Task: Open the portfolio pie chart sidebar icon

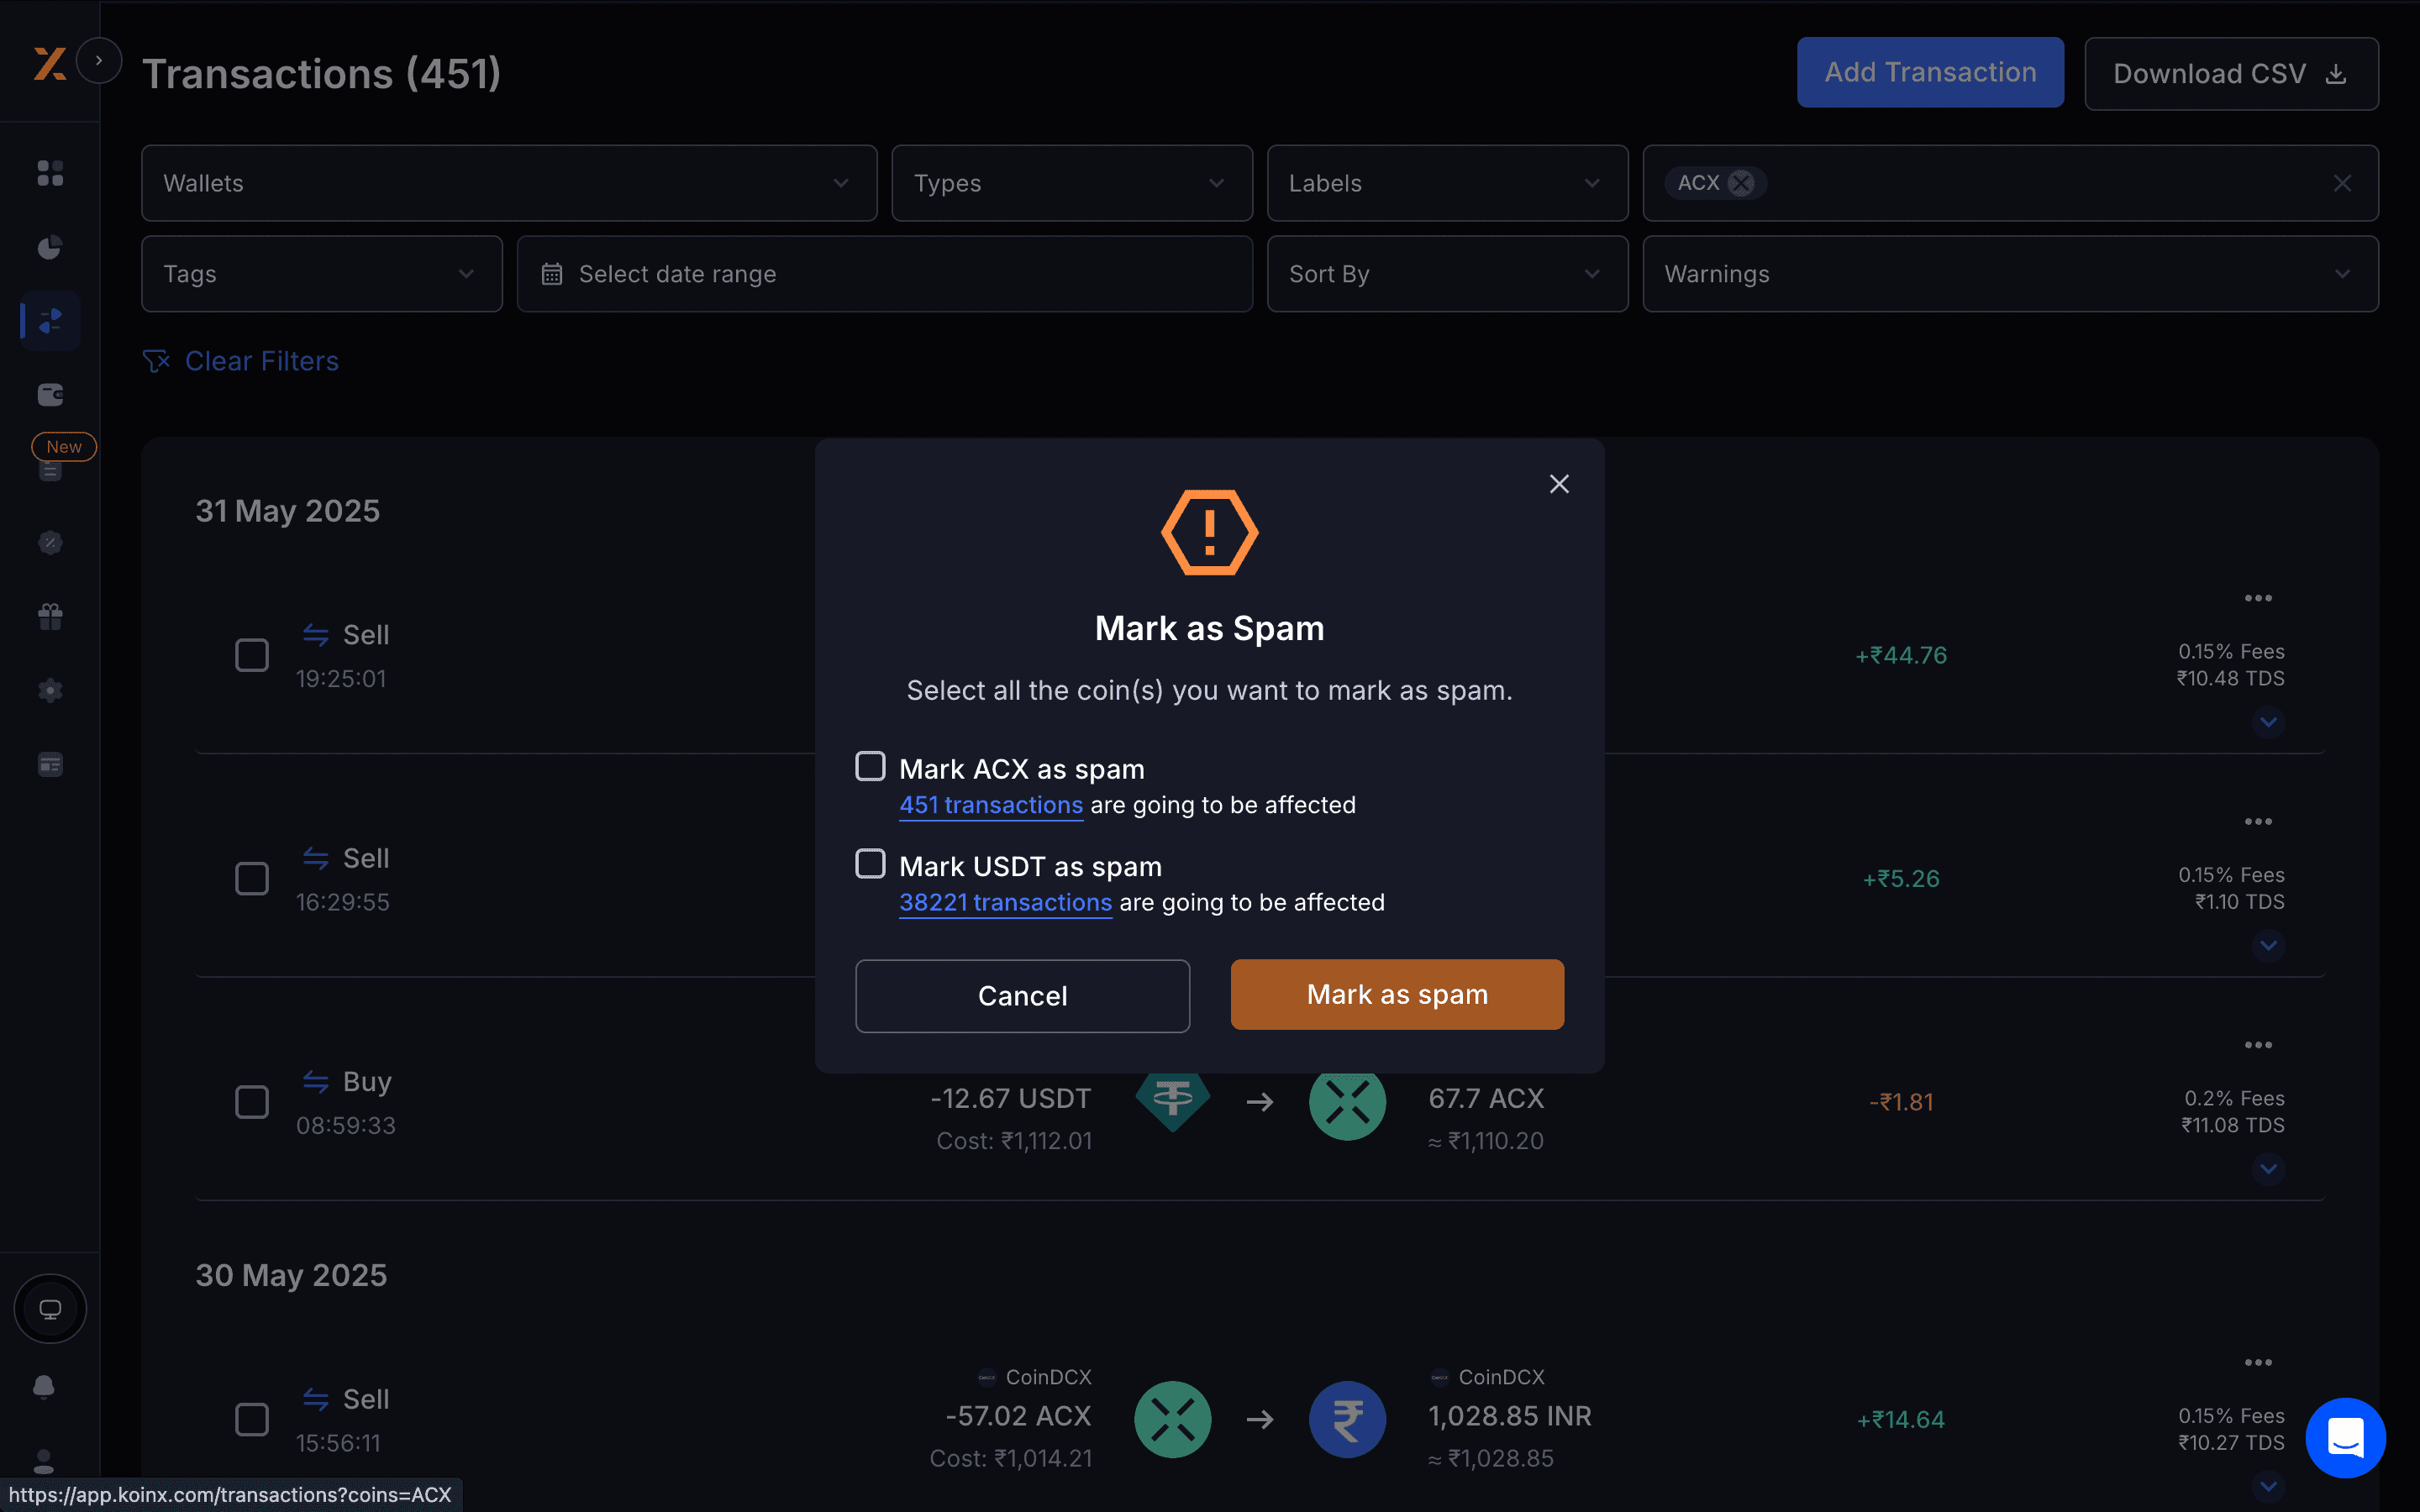Action: click(x=50, y=247)
